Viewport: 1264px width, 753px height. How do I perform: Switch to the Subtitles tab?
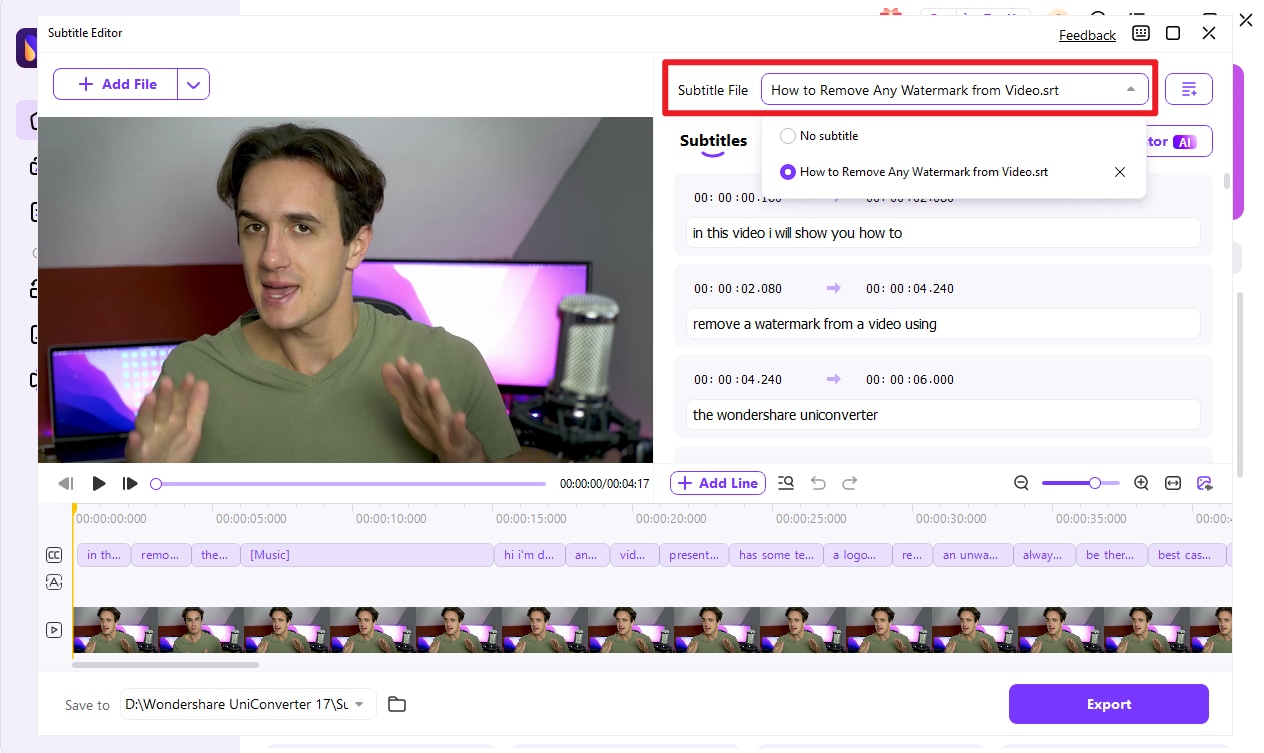(713, 141)
